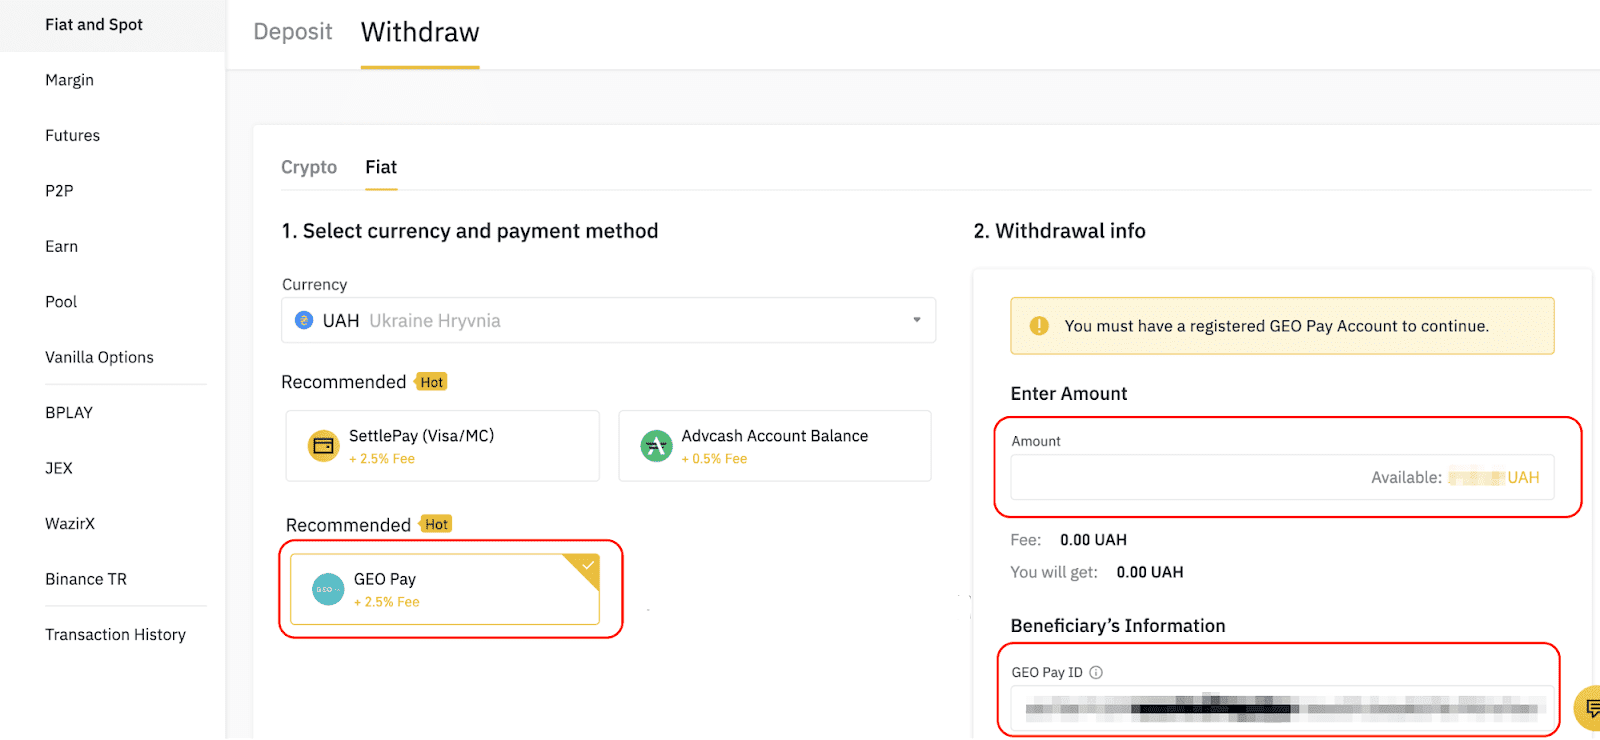Viewport: 1600px width, 740px height.
Task: Select Advcash Account Balance payment method
Action: click(x=774, y=446)
